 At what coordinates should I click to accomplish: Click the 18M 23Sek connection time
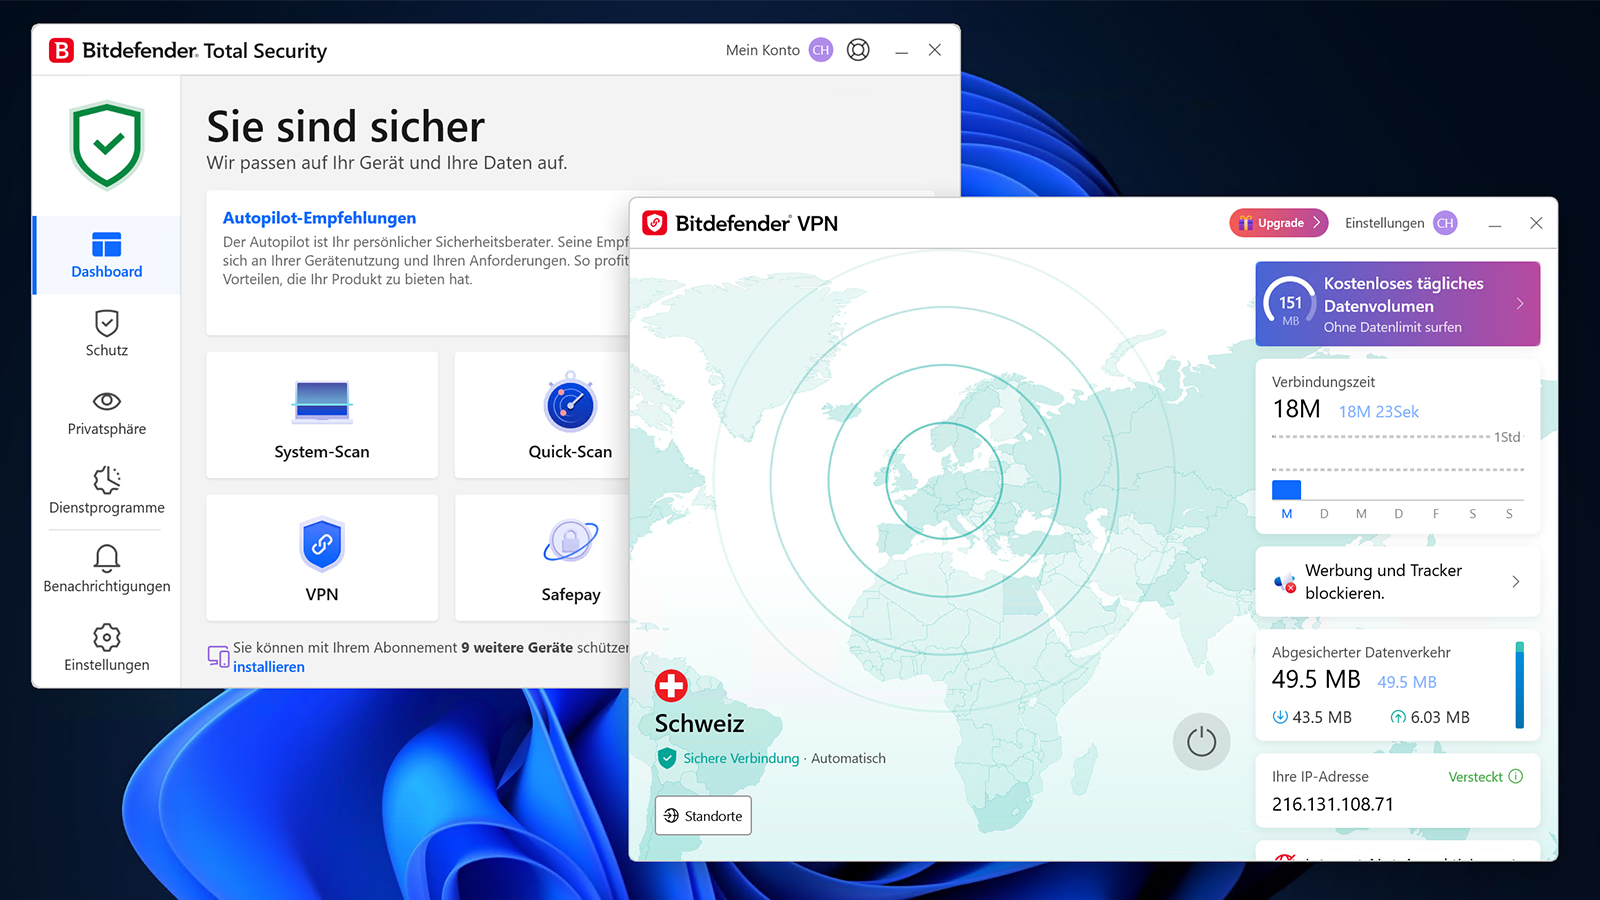point(1379,412)
